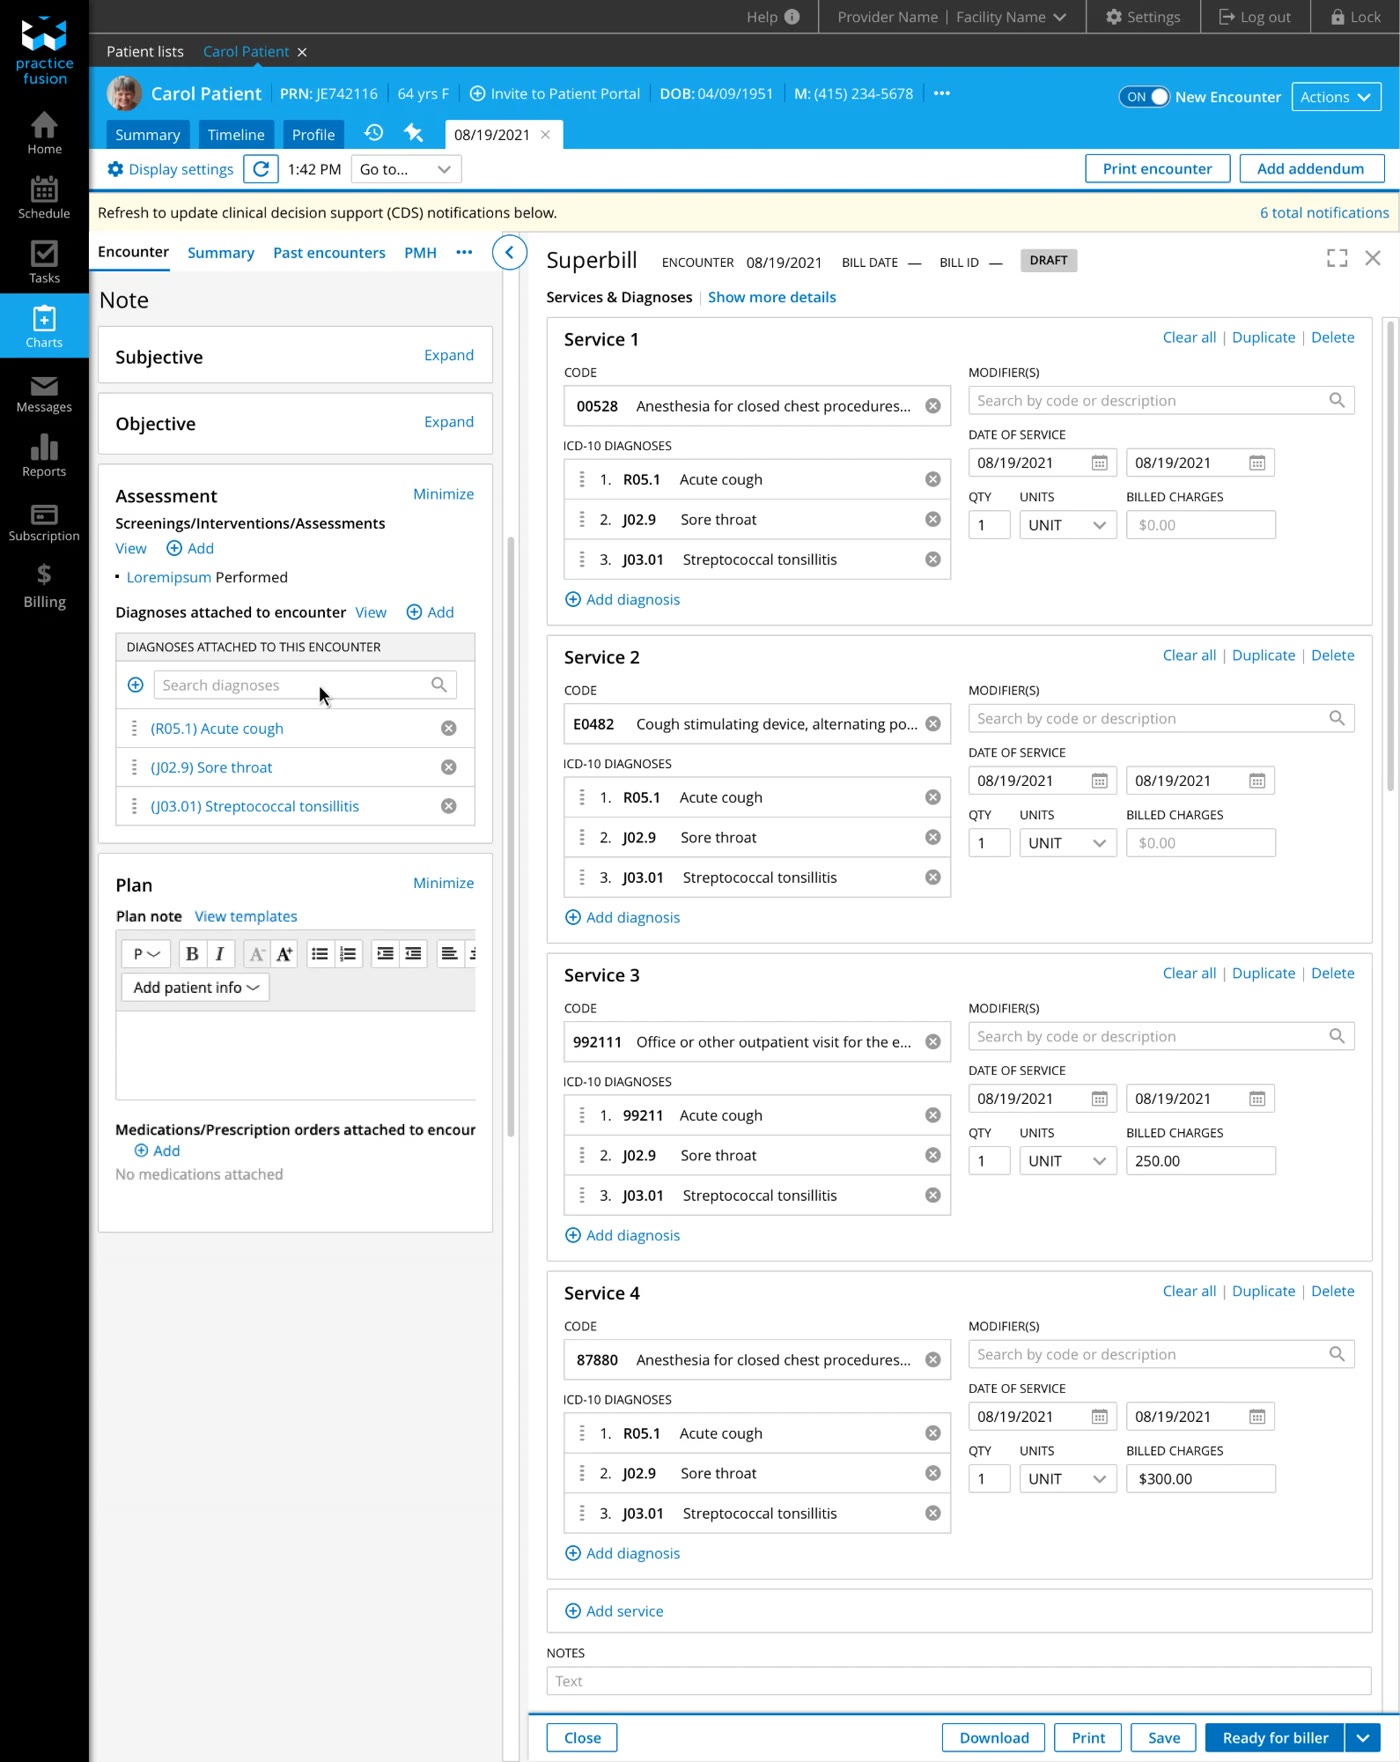This screenshot has height=1762, width=1400.
Task: Toggle italic in plan note editor
Action: [220, 954]
